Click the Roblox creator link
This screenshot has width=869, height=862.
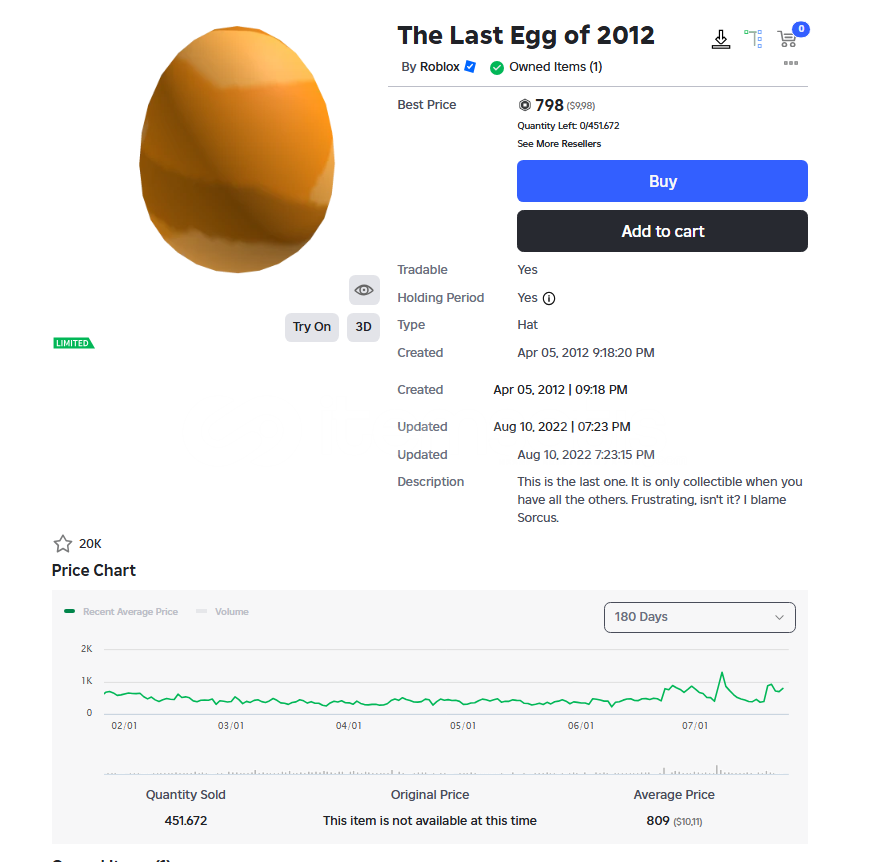[439, 67]
